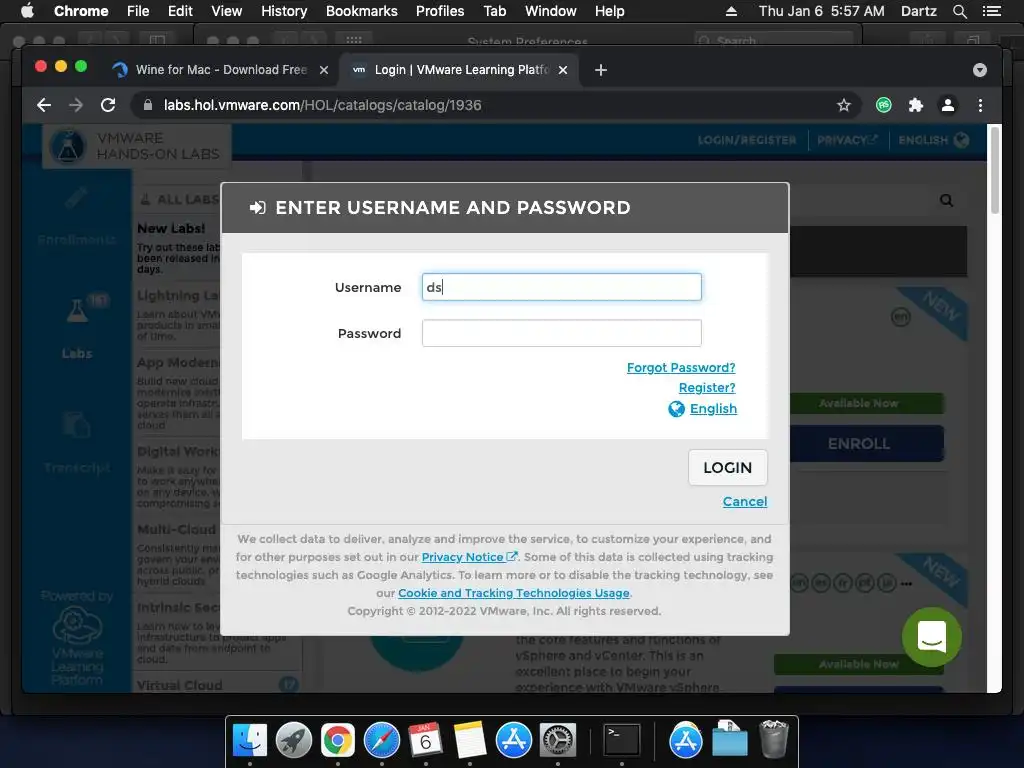1024x768 pixels.
Task: Open Trash from the Dock
Action: pyautogui.click(x=774, y=739)
